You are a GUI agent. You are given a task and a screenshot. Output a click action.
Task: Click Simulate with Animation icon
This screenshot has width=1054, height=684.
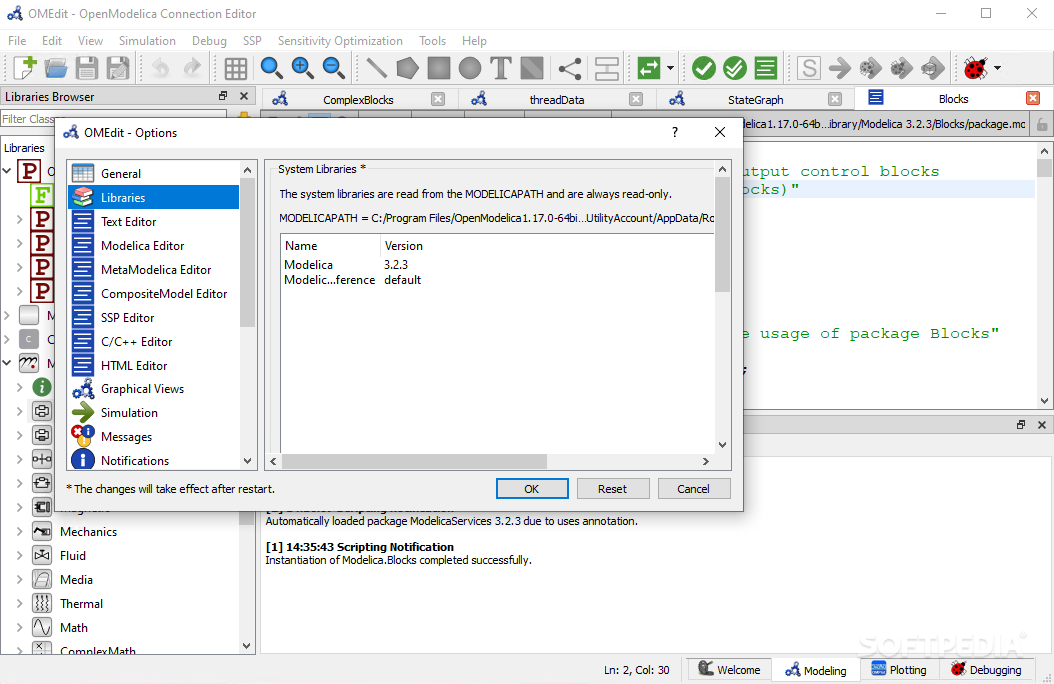click(933, 68)
